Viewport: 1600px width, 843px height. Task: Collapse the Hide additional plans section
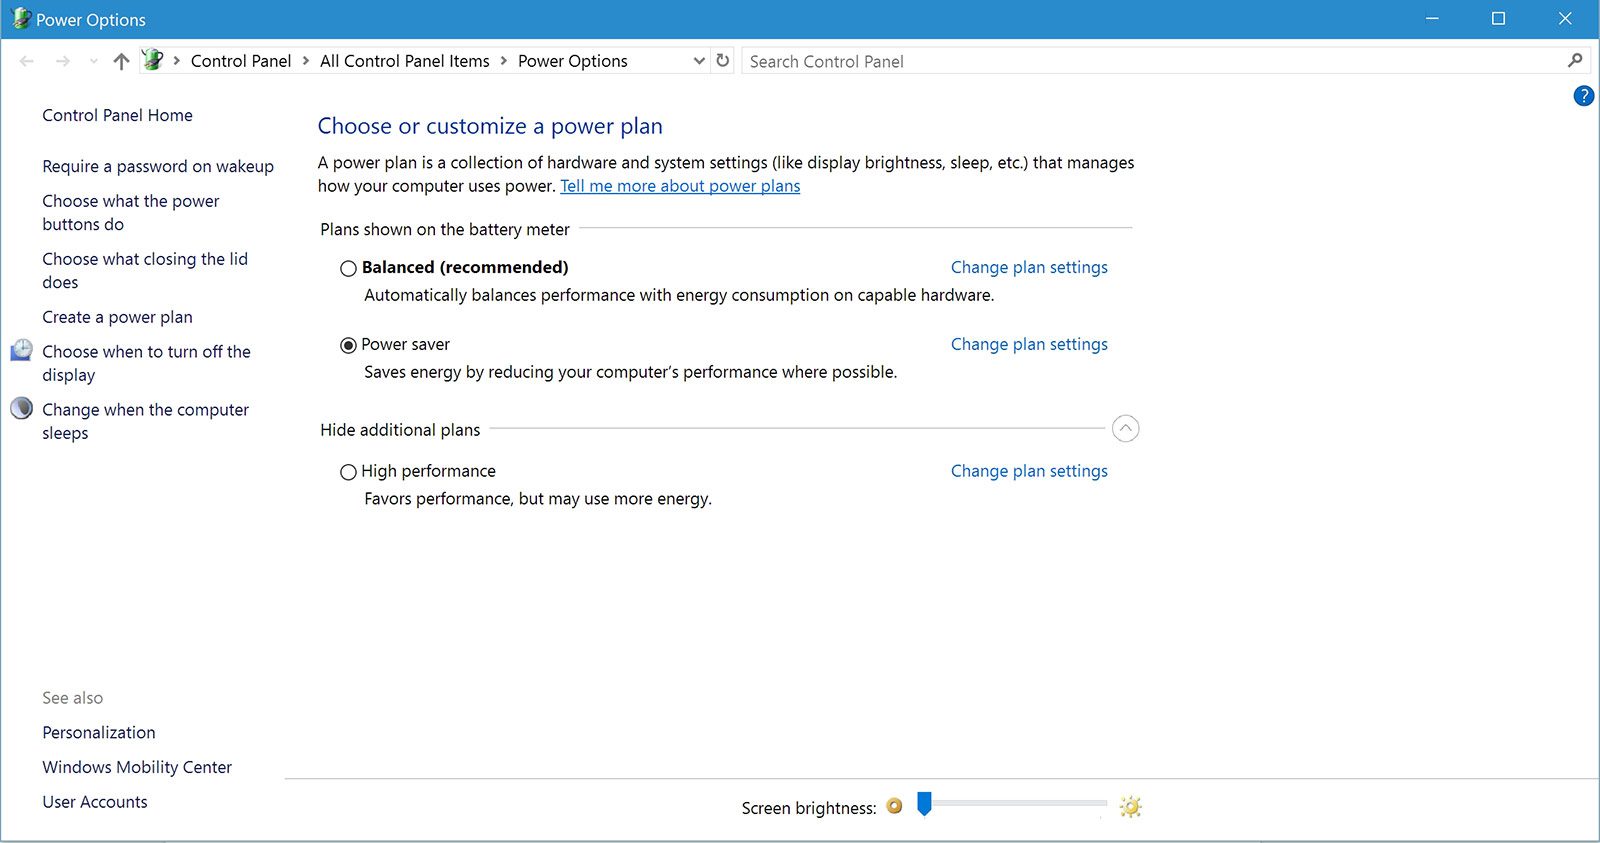click(1126, 429)
